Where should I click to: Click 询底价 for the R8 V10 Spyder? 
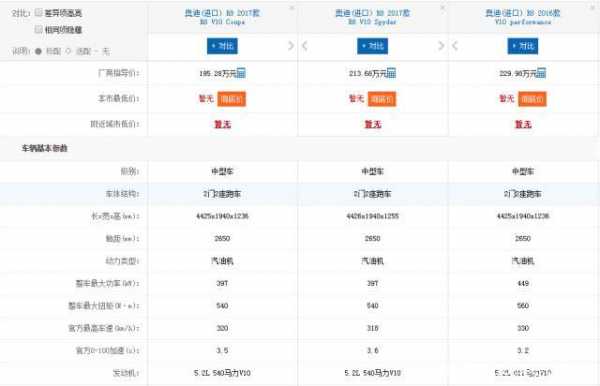tap(382, 99)
